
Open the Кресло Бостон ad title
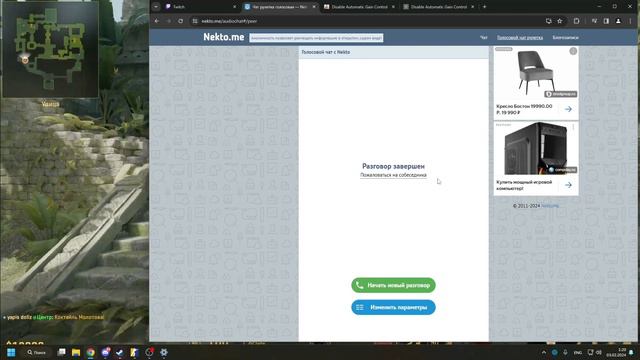(524, 109)
